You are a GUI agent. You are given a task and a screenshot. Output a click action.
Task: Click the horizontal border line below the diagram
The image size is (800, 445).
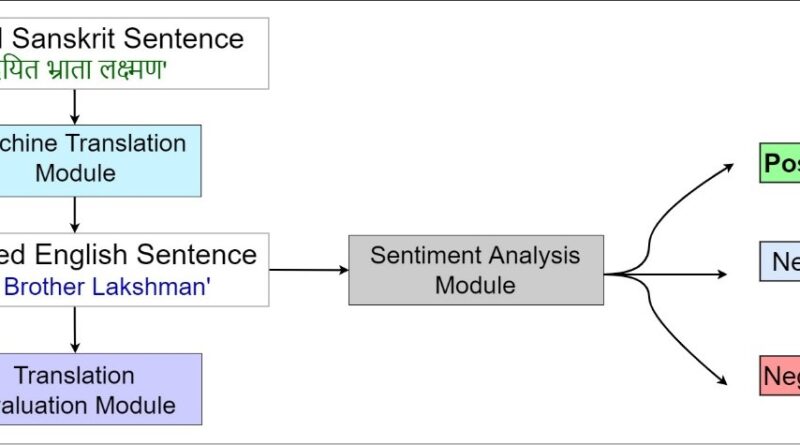(400, 442)
